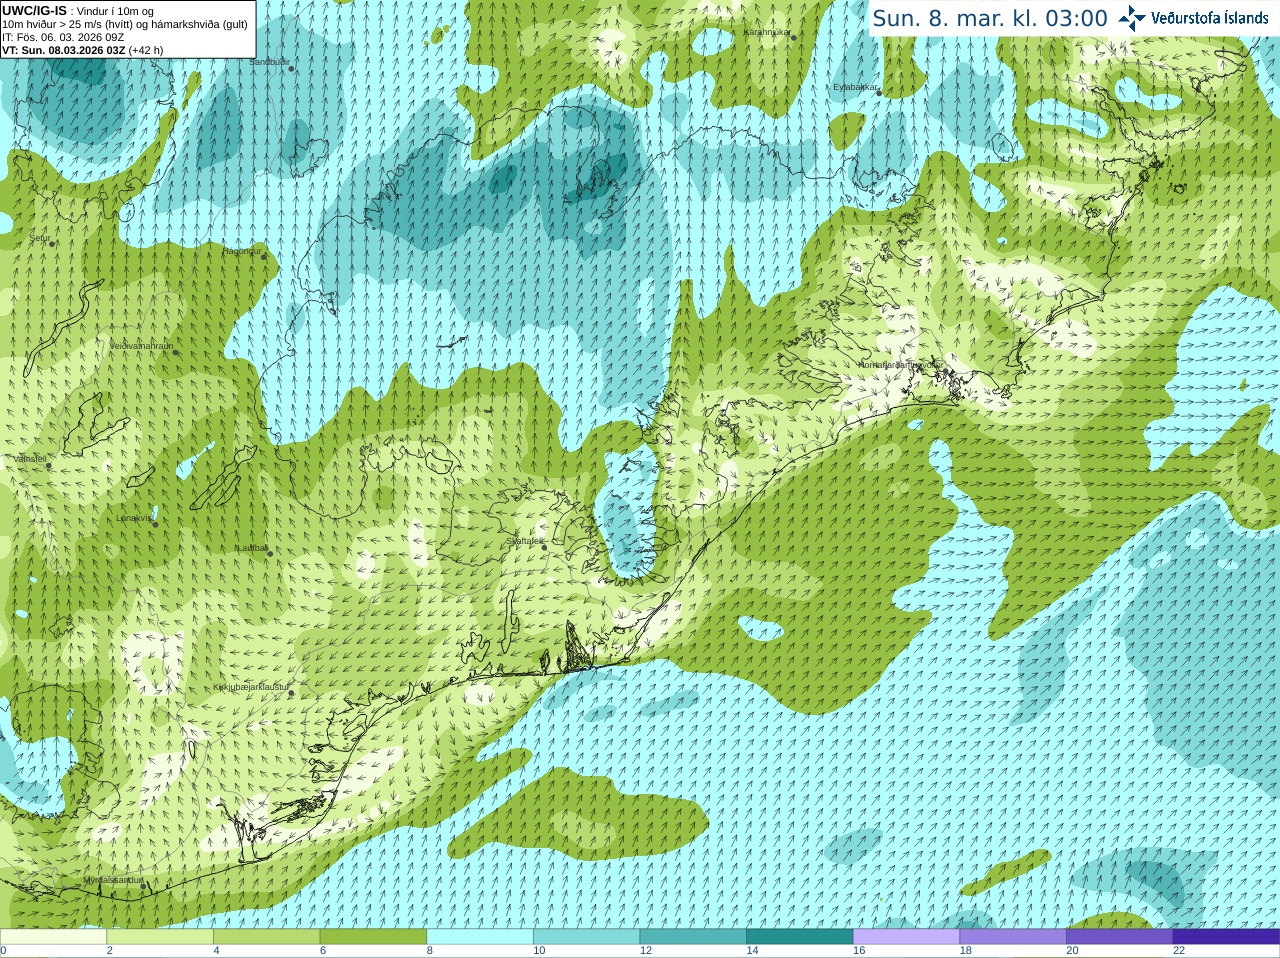1280x958 pixels.
Task: Click the Veiðivatnahraun station label
Action: 141,346
